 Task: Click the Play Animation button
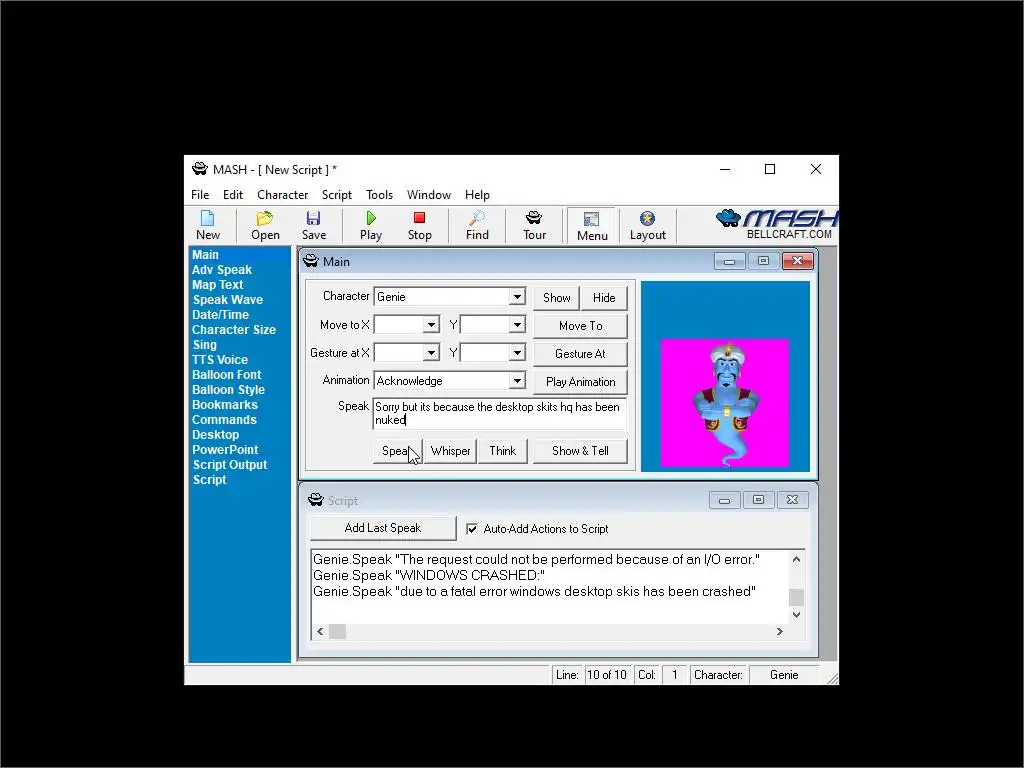click(580, 382)
